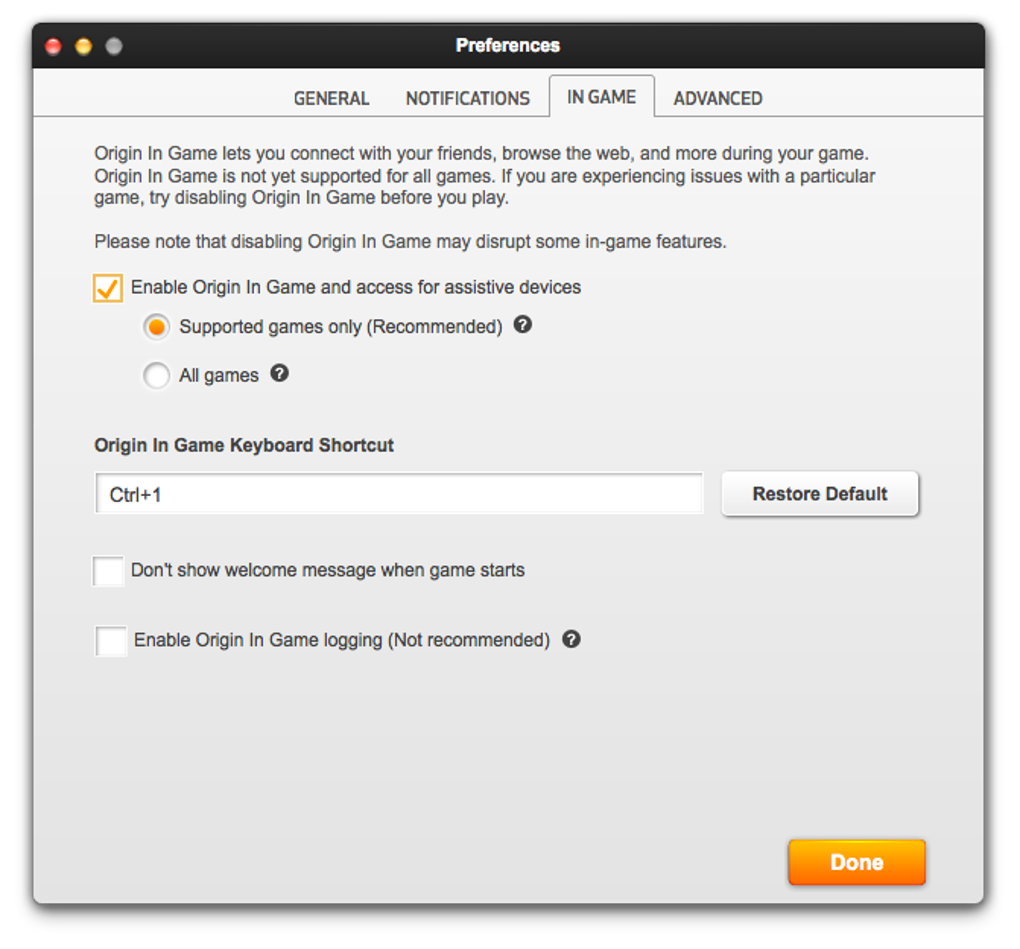Screen dimensions: 1020x949
Task: Click help icon beside Supported games only
Action: pos(522,325)
